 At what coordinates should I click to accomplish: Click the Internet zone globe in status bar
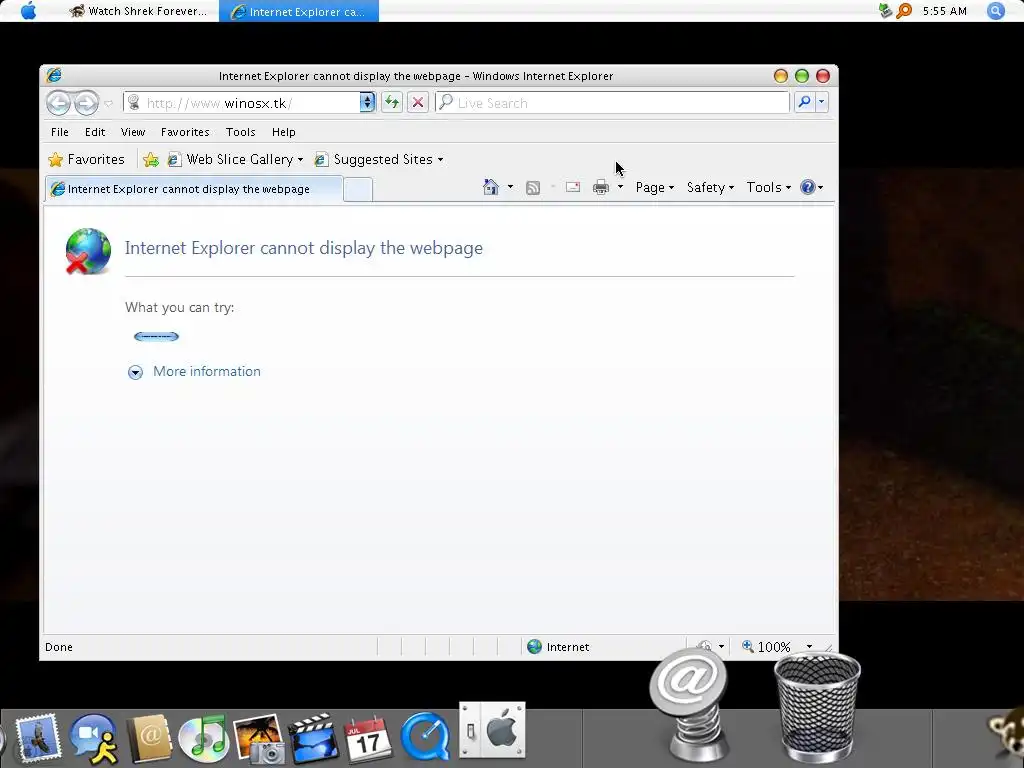534,647
